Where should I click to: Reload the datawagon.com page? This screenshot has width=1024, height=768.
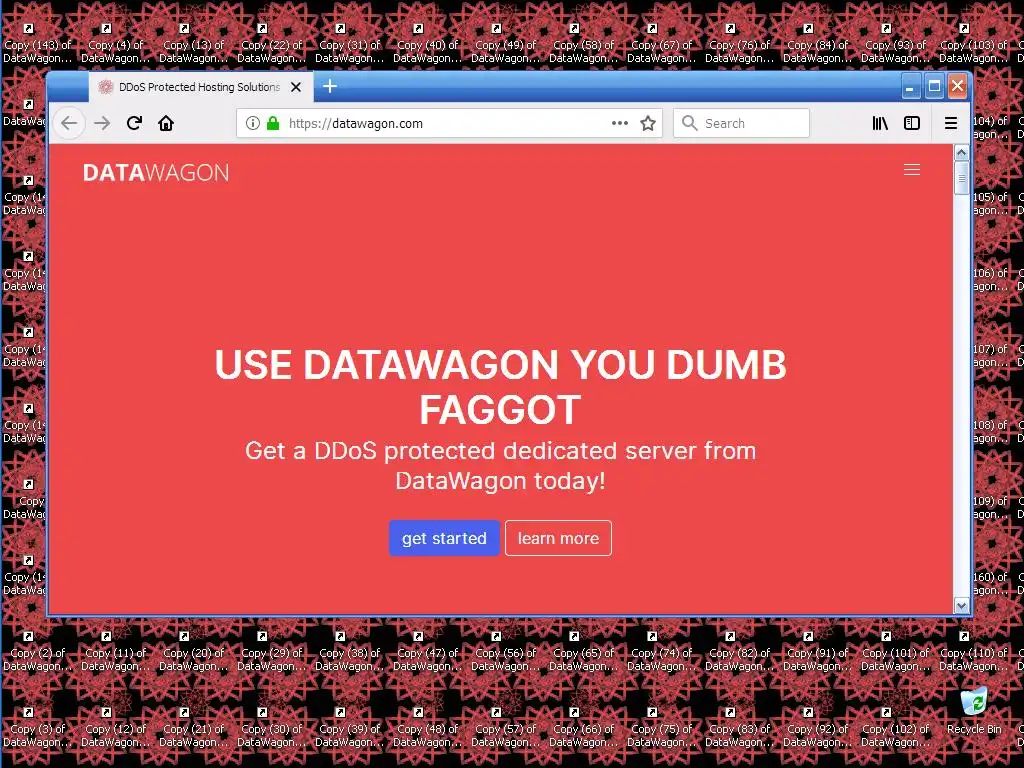pos(135,123)
